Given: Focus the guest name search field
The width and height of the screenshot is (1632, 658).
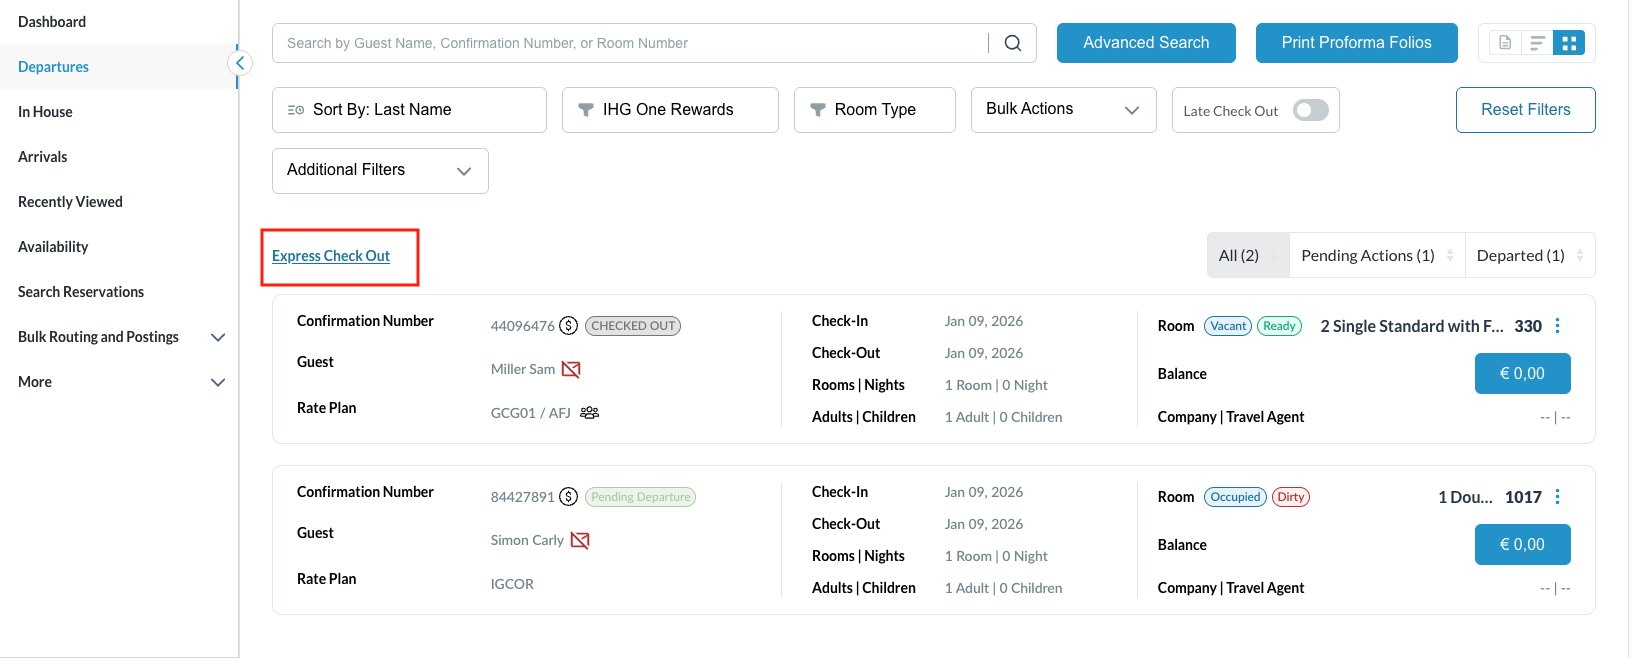Looking at the screenshot, I should pos(630,43).
